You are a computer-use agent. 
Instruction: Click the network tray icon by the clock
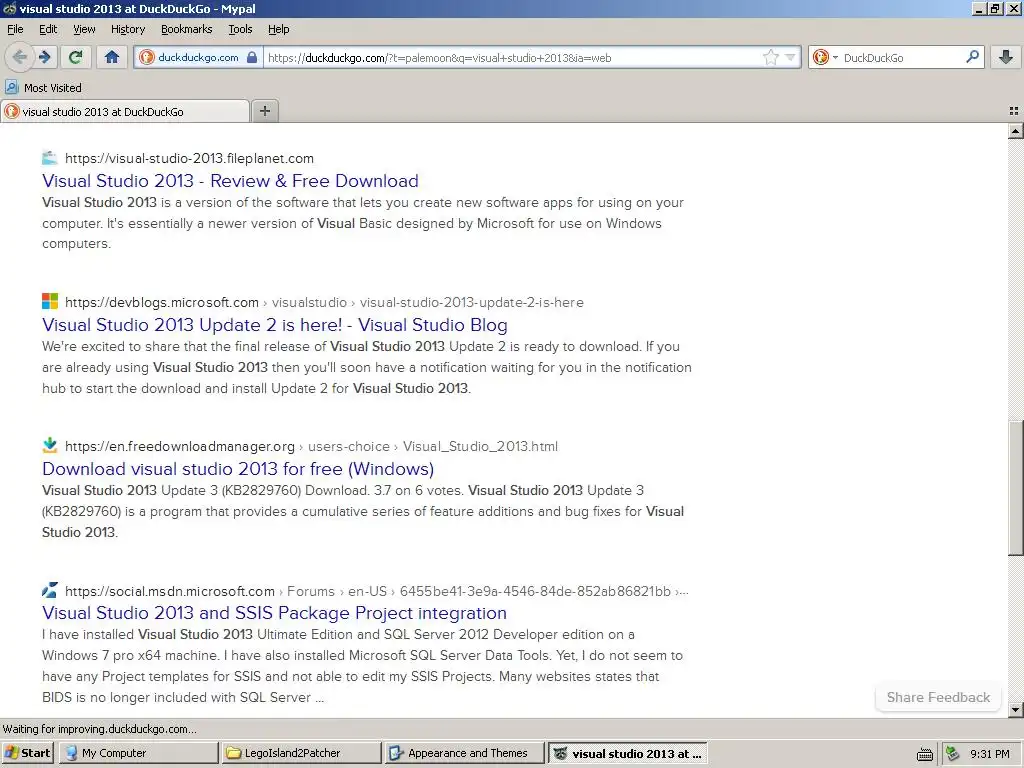[952, 754]
